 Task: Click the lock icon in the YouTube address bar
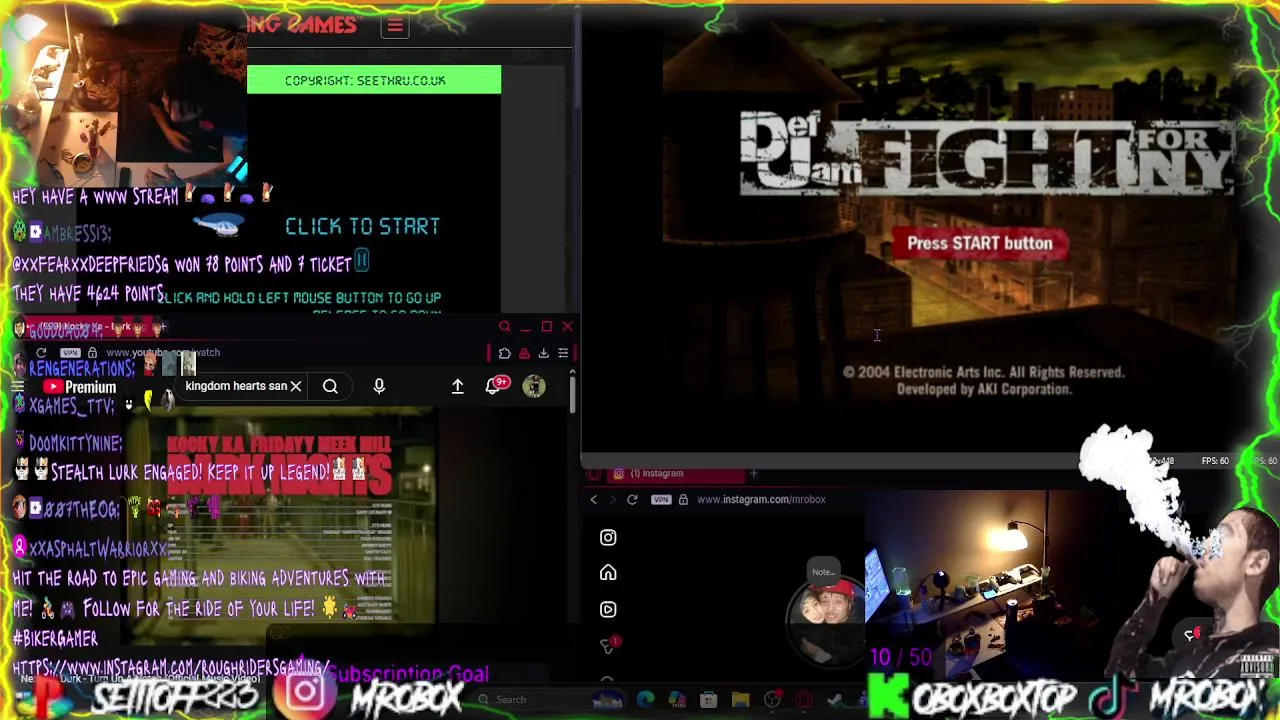click(x=92, y=352)
